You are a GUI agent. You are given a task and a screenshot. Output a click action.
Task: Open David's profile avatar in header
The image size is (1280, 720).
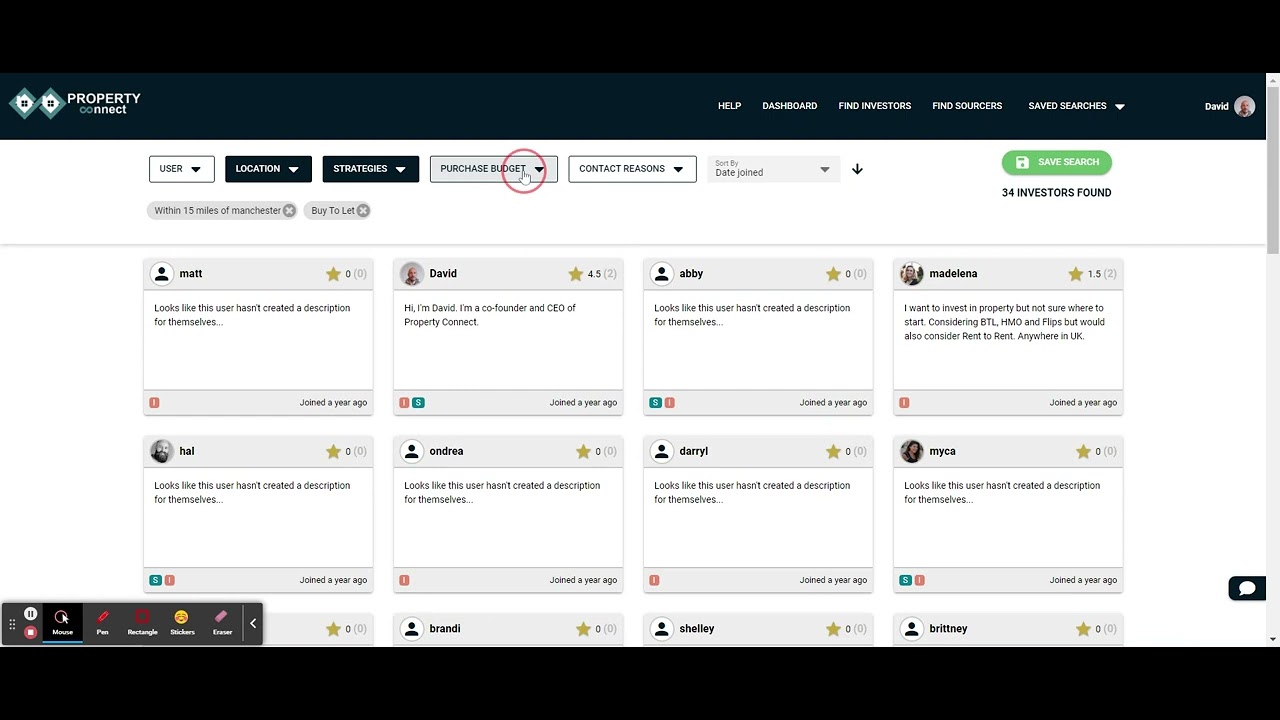(x=1244, y=106)
